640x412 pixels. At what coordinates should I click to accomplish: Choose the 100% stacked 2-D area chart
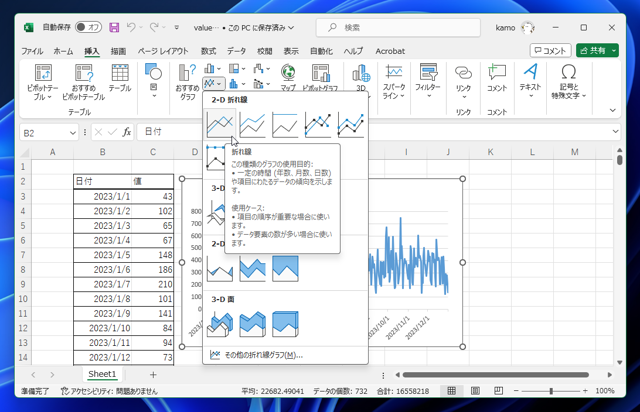click(285, 268)
